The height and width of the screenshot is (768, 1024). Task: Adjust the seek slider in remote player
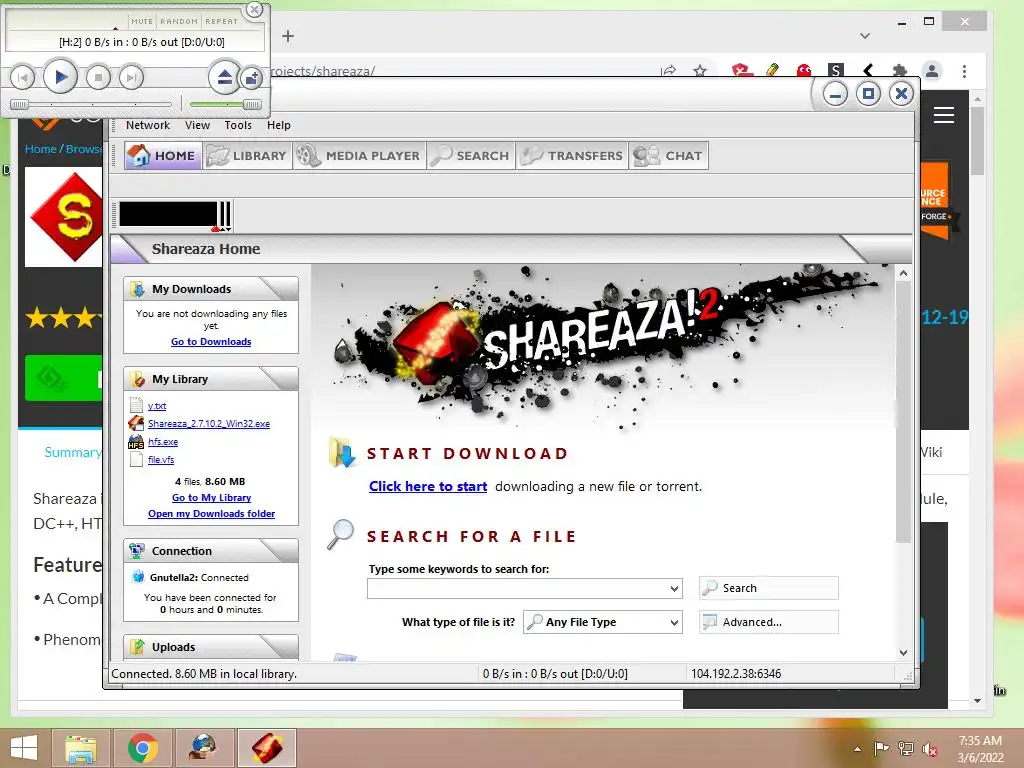(91, 104)
